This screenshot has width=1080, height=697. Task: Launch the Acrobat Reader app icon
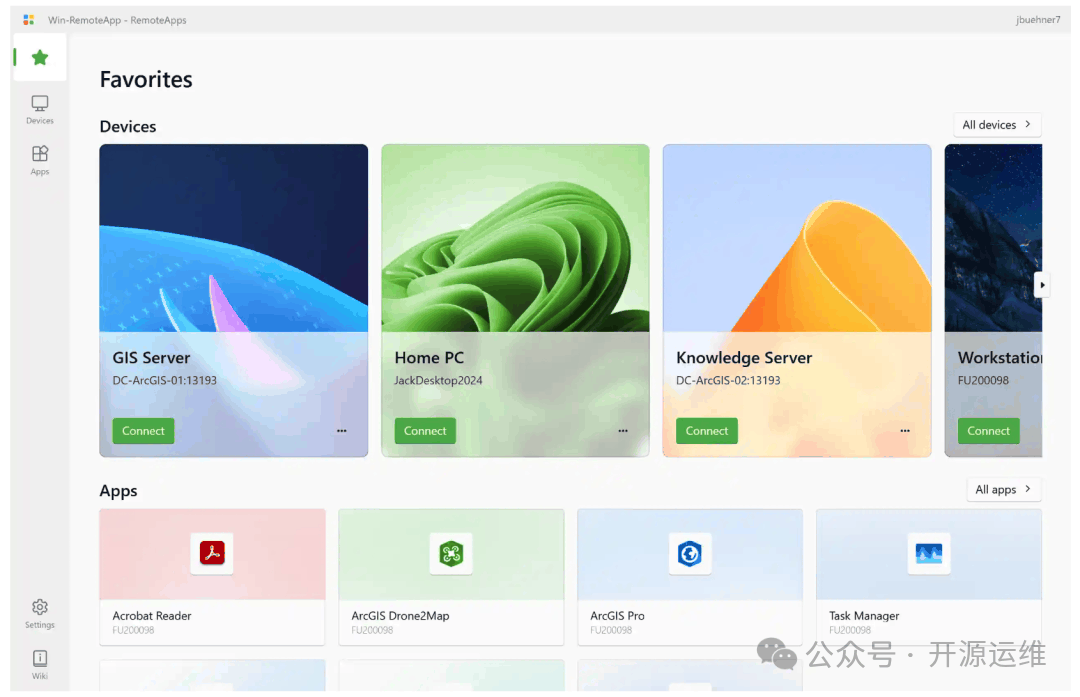click(x=212, y=553)
